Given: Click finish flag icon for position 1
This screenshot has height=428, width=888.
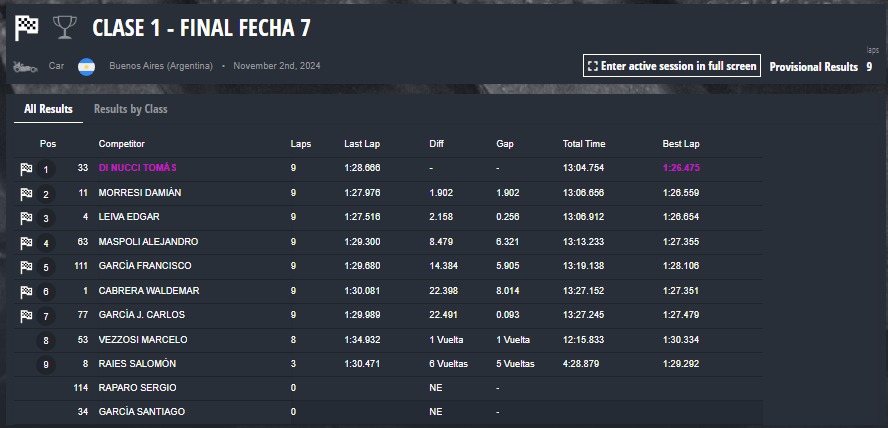Looking at the screenshot, I should point(26,169).
